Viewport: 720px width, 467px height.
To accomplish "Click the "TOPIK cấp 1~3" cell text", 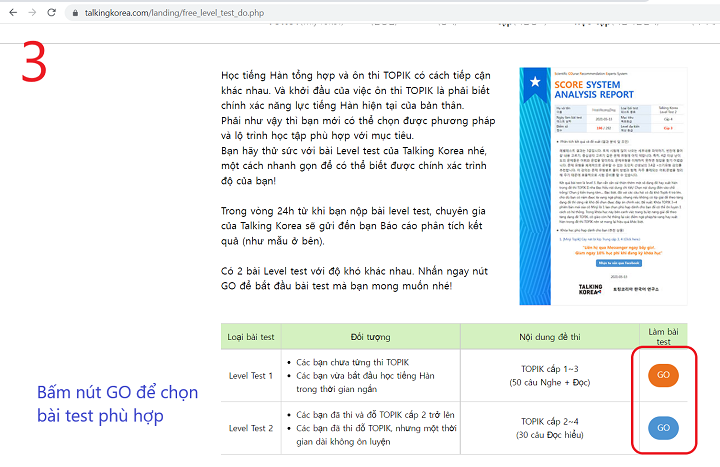I will click(550, 369).
